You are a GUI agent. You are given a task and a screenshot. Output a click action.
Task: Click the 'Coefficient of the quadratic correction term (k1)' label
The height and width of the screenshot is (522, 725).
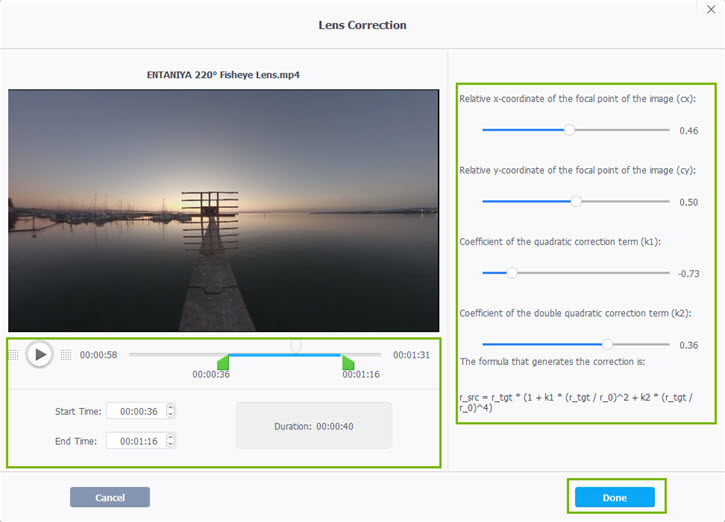pos(560,242)
